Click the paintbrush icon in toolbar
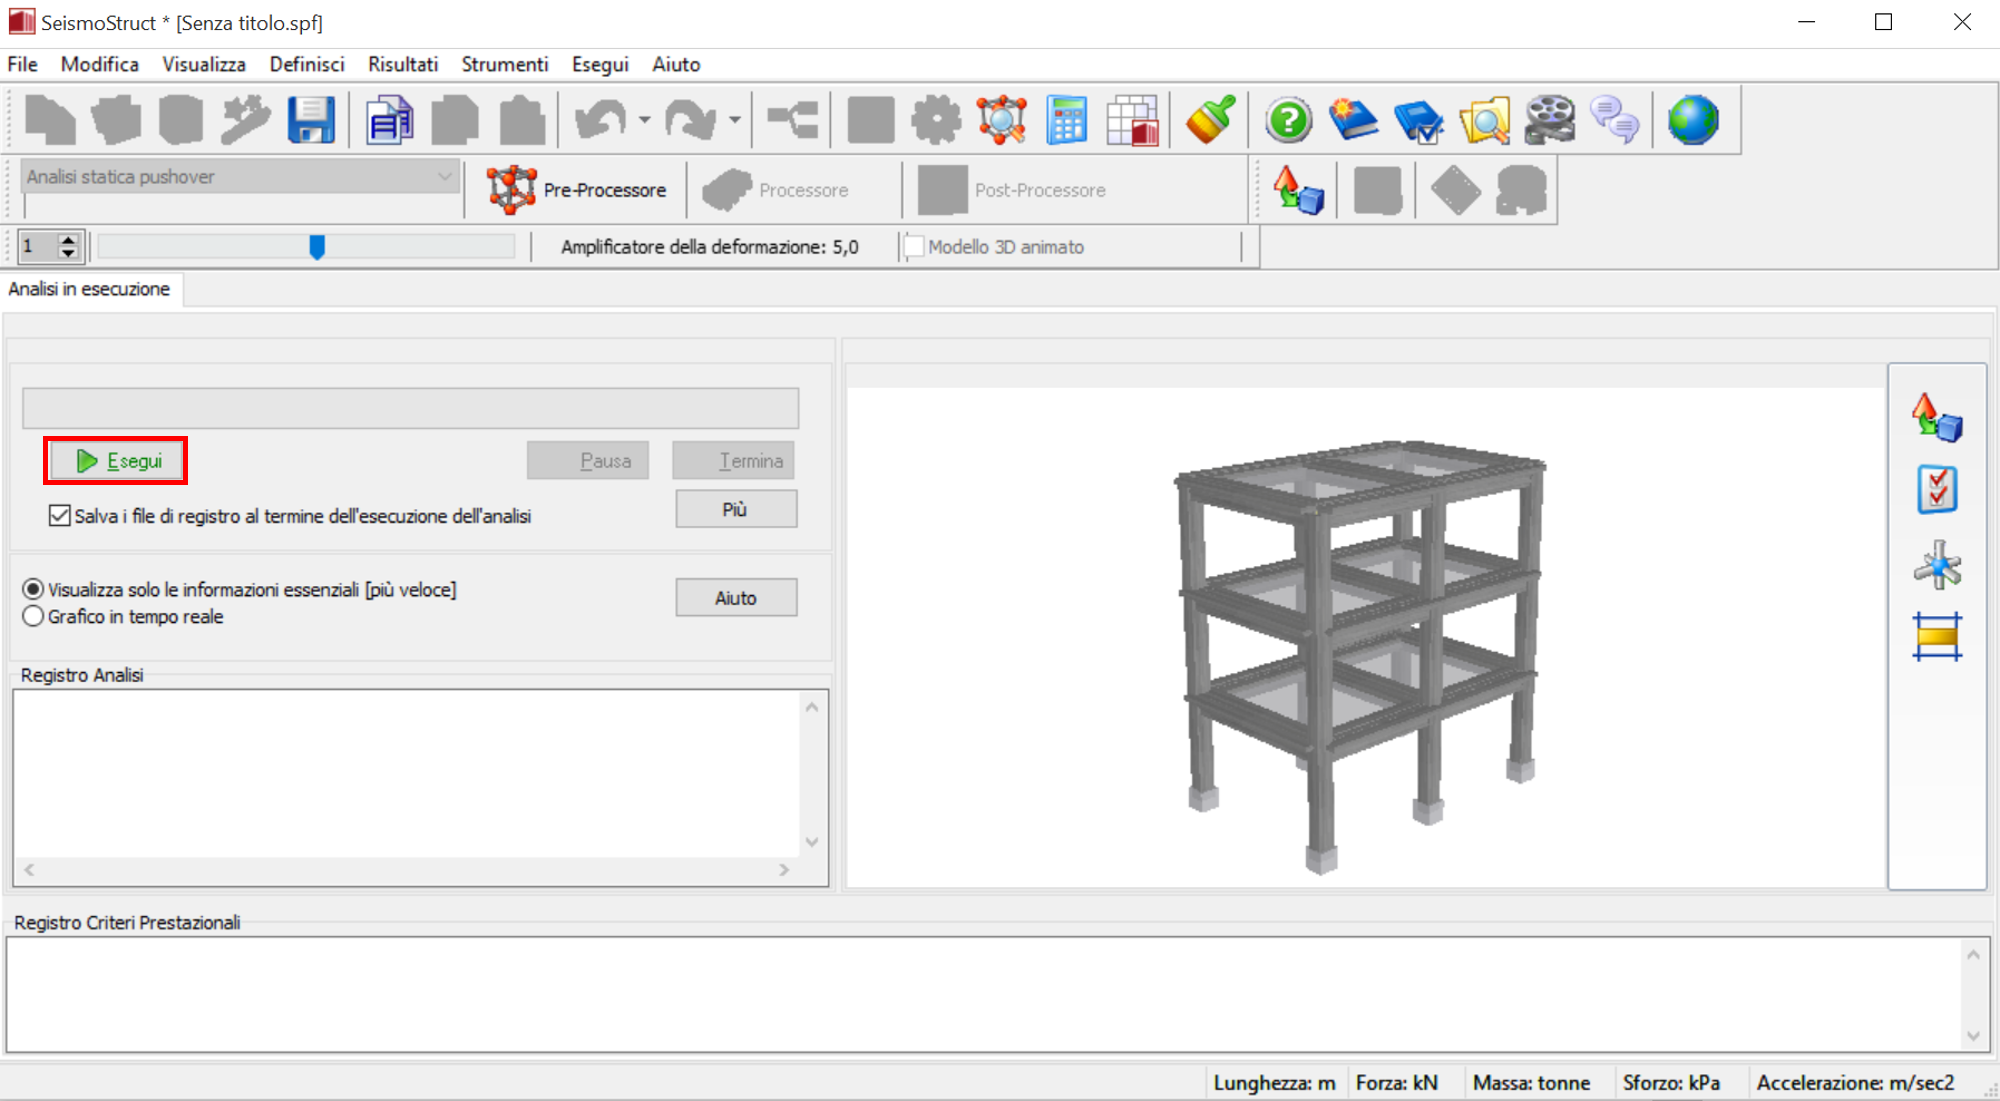 [x=1210, y=120]
